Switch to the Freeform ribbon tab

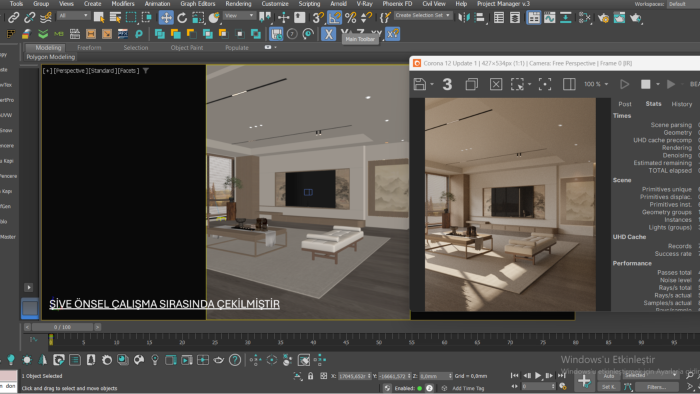[89, 48]
